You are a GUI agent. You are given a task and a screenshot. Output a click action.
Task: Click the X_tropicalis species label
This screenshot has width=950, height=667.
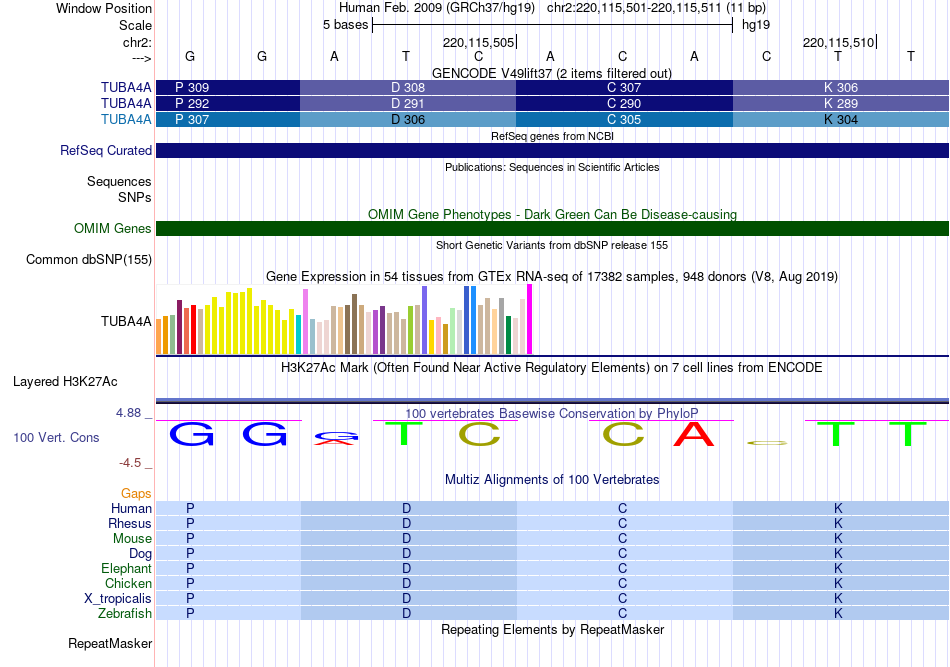[118, 599]
